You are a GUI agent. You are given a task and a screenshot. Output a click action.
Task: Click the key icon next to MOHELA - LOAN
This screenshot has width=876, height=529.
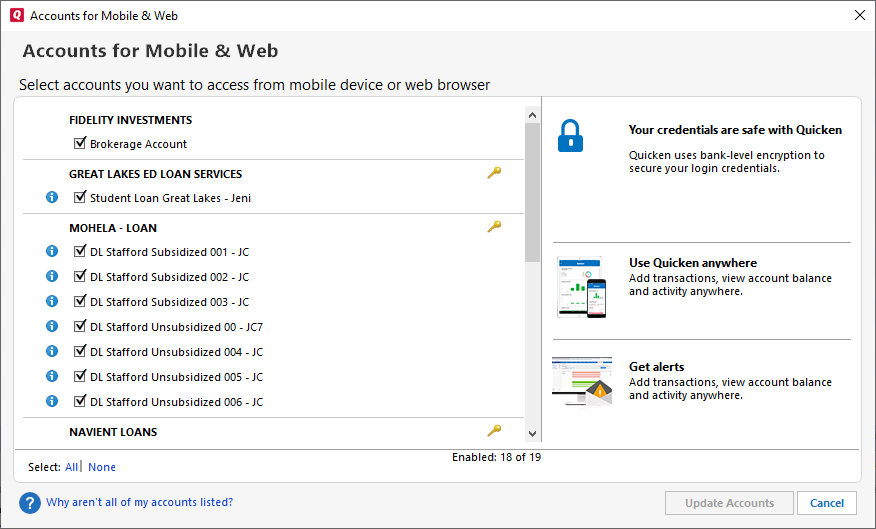[494, 227]
